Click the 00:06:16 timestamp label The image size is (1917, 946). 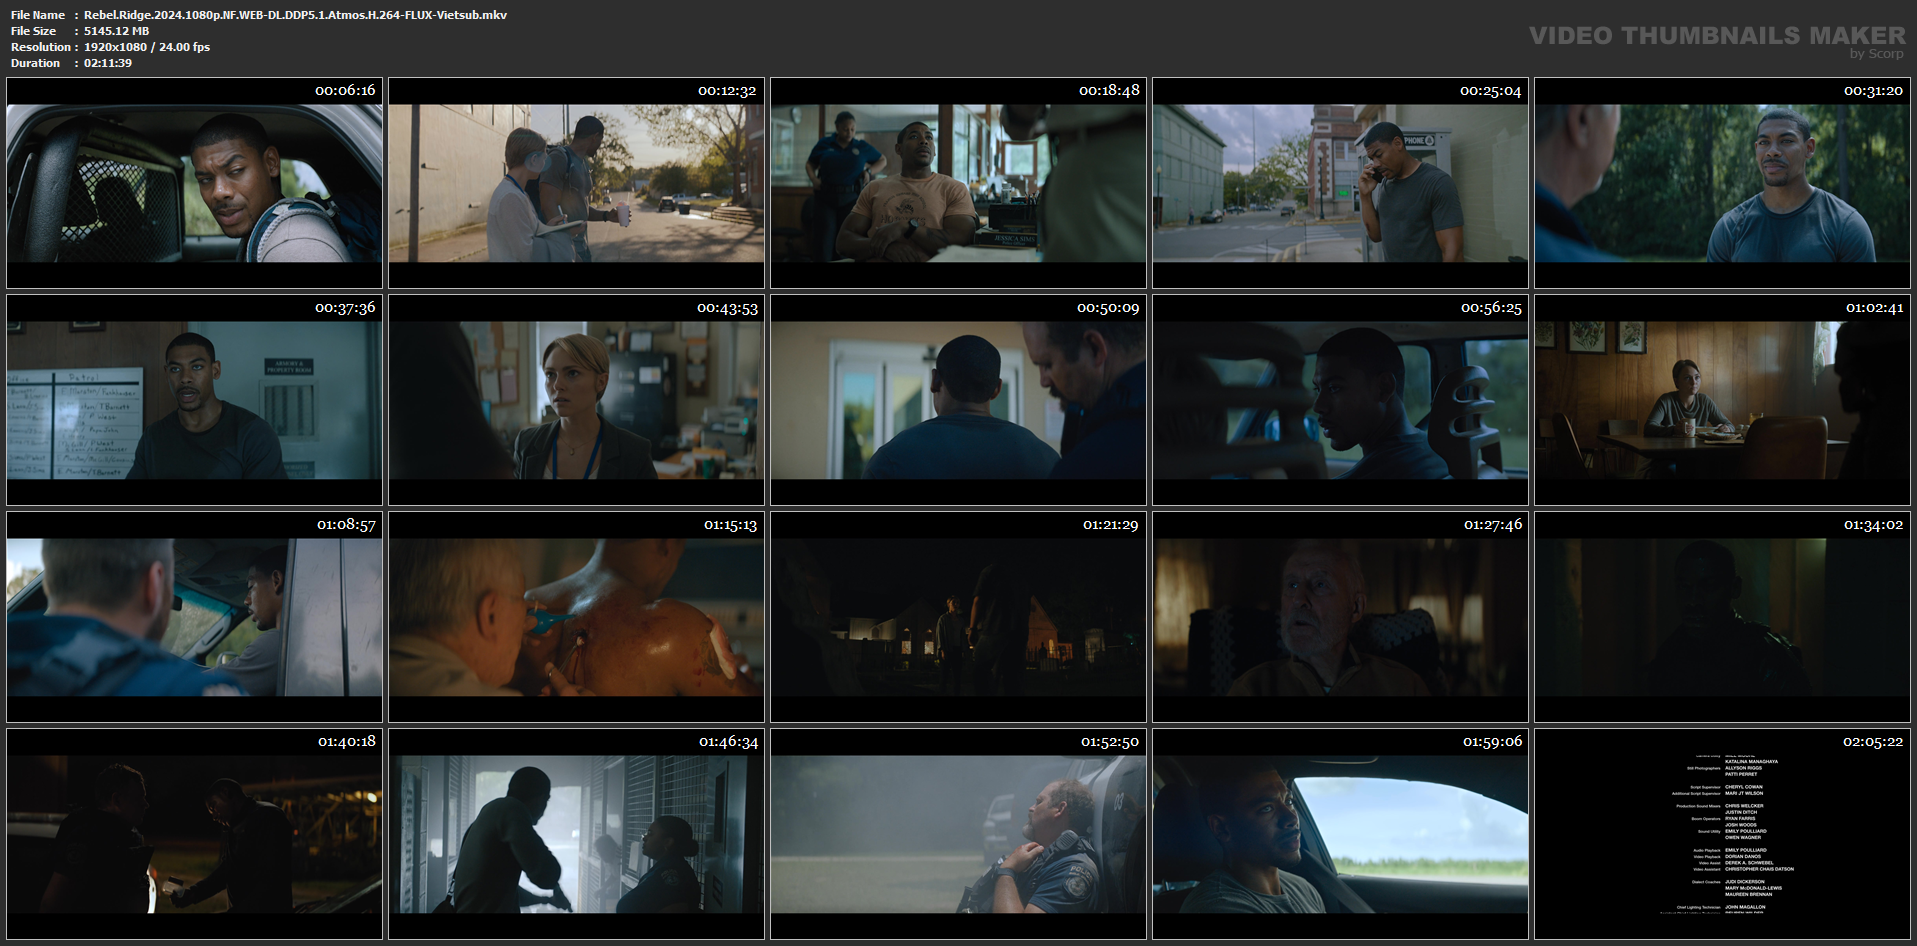345,90
